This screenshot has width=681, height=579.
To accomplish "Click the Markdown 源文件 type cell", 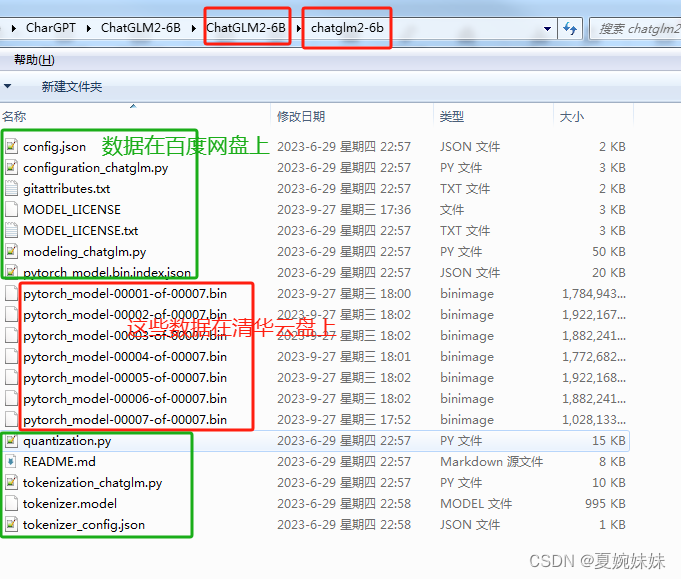I will point(492,461).
